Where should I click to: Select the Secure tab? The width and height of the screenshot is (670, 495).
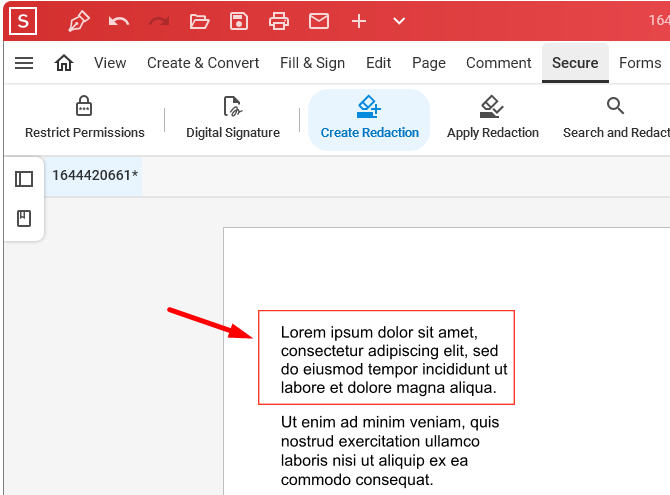coord(575,63)
